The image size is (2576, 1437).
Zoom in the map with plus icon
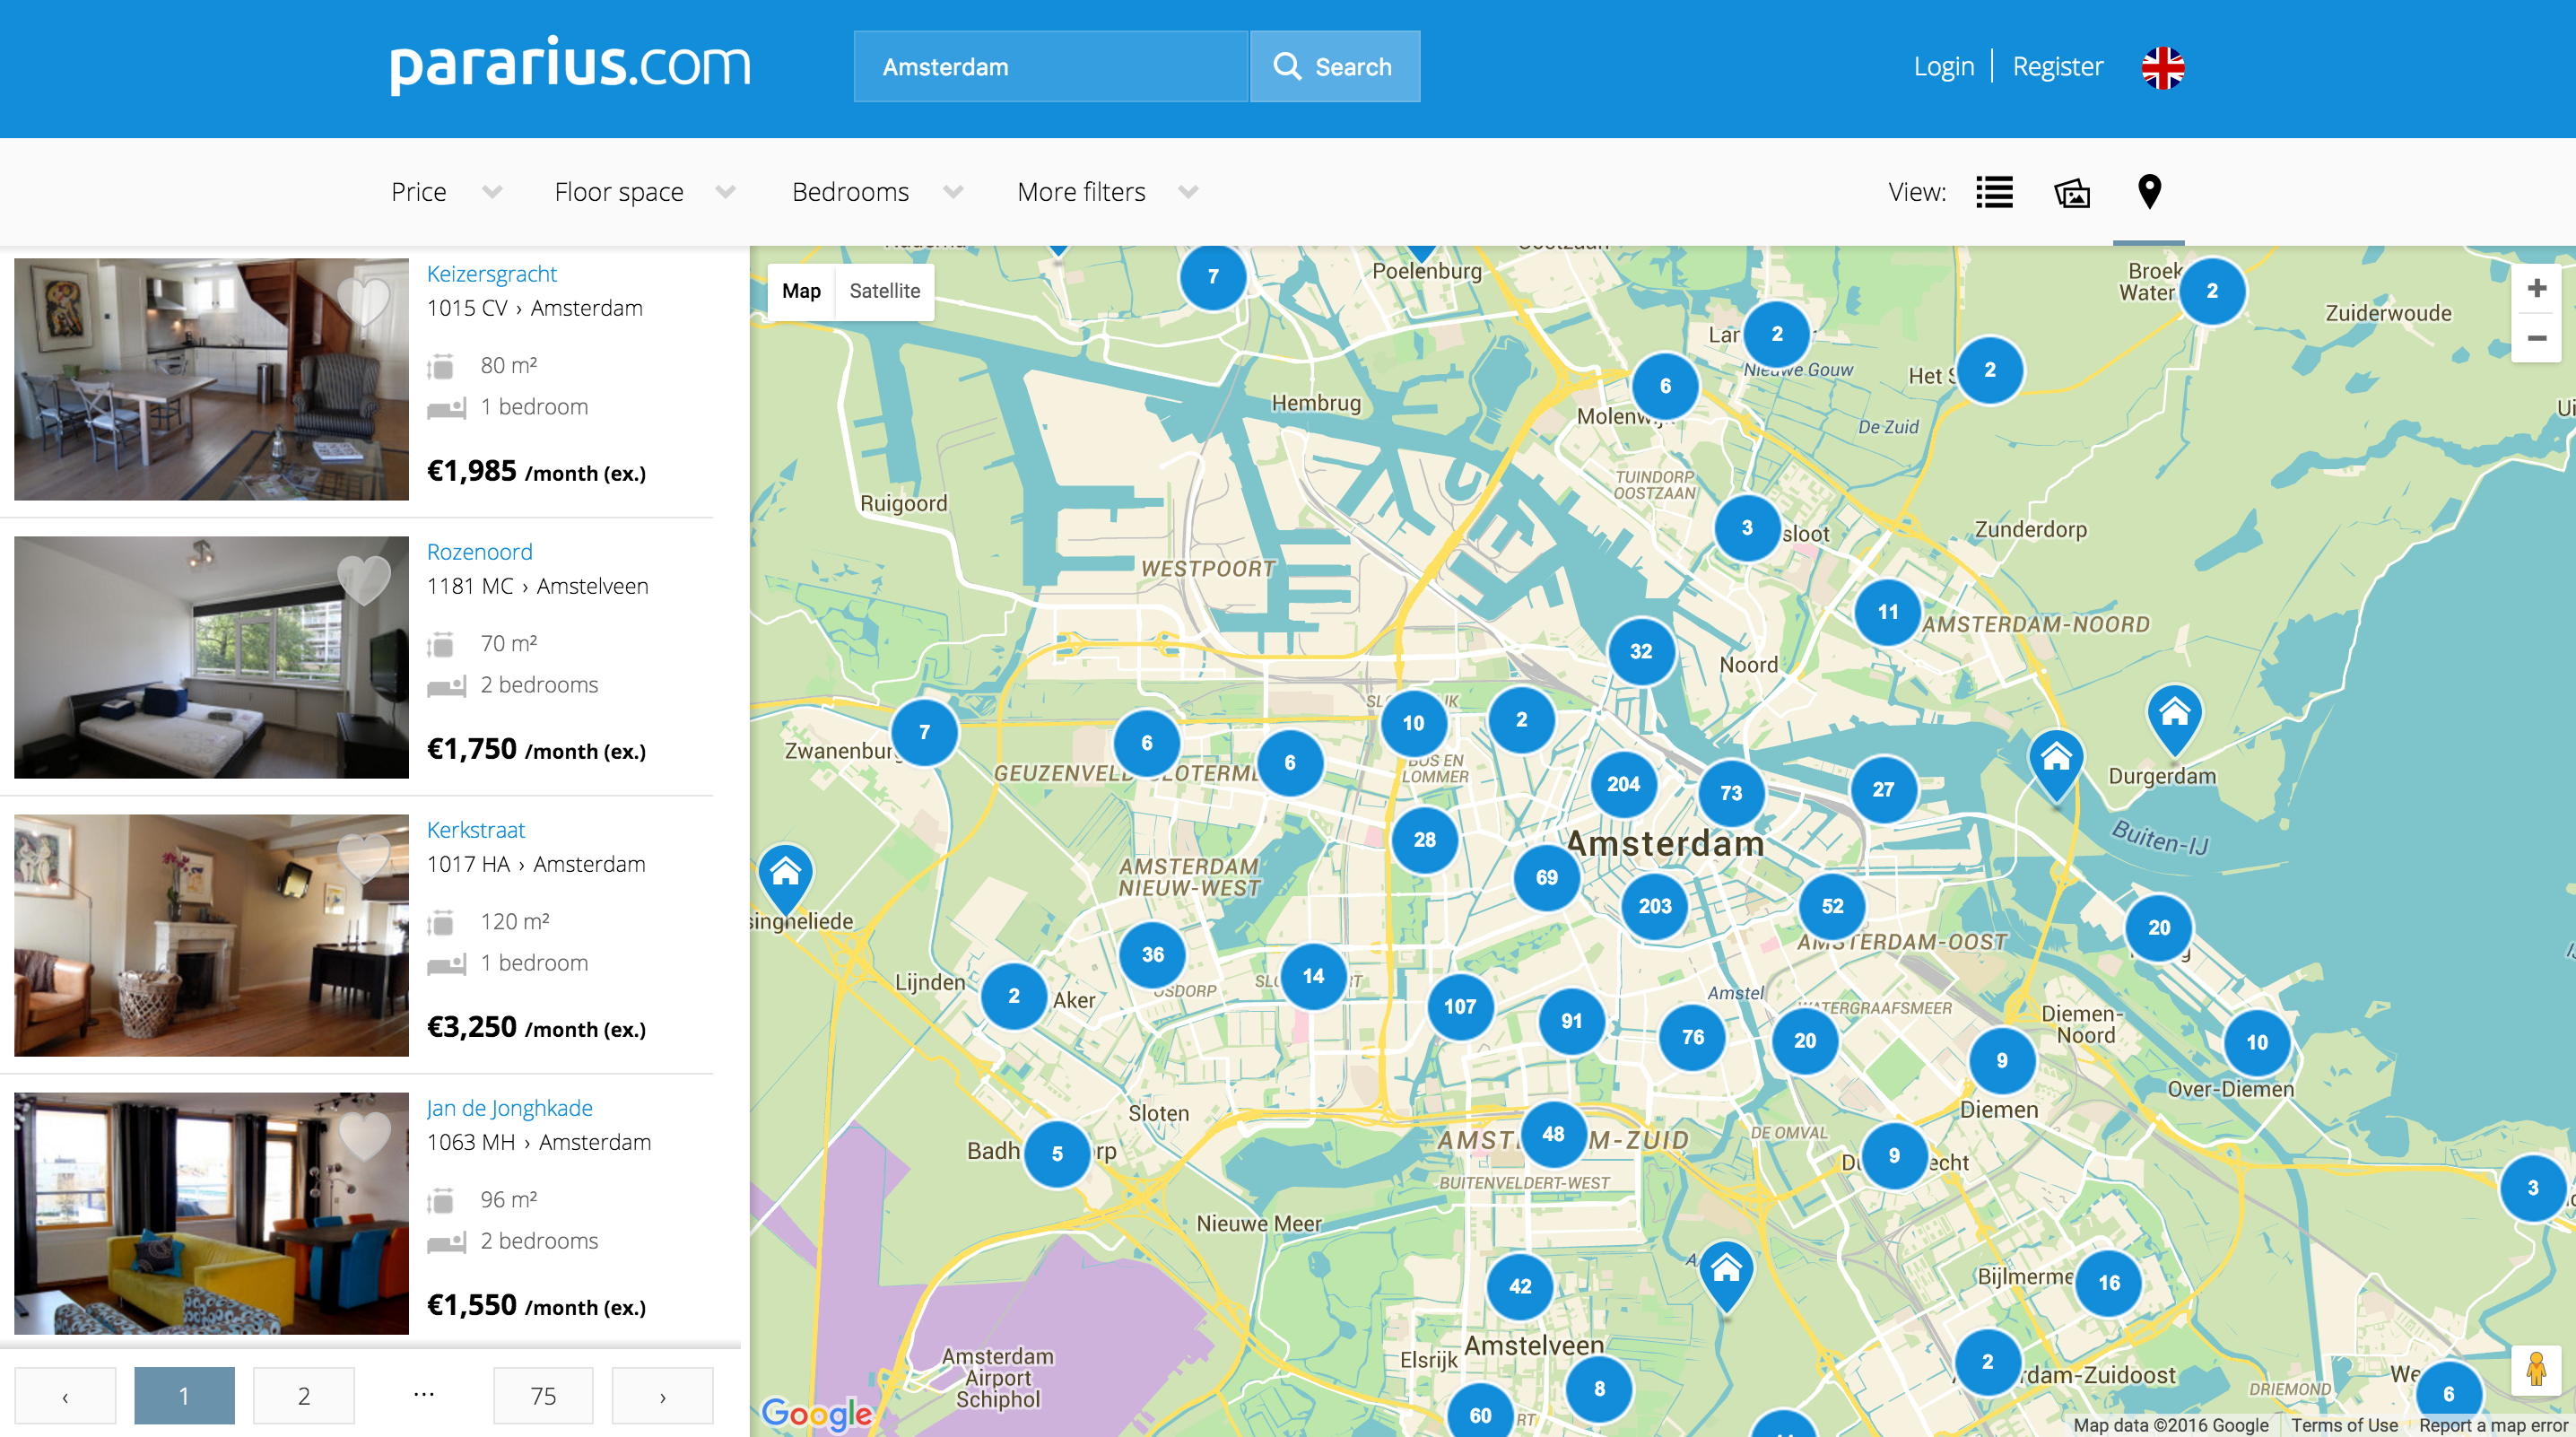coord(2536,289)
